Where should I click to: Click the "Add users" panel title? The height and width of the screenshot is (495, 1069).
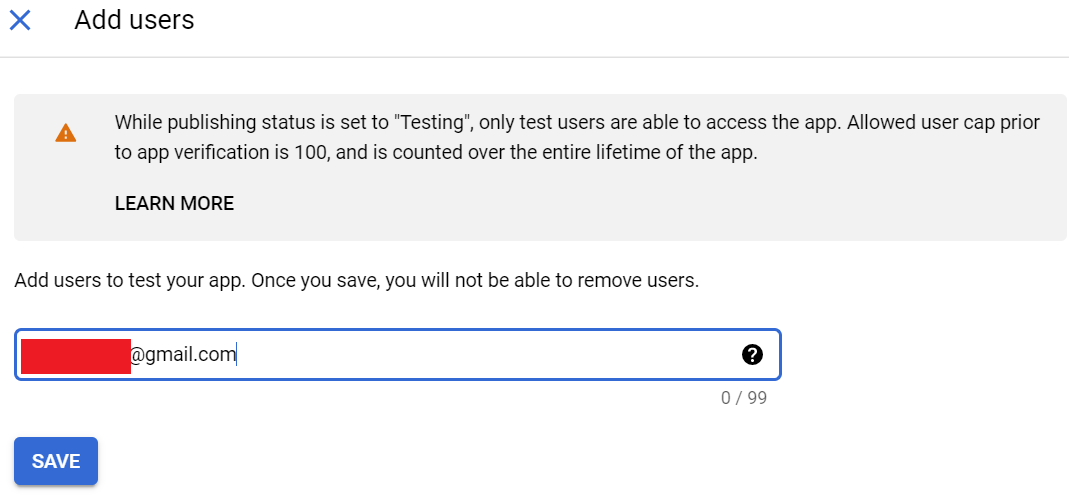(134, 20)
